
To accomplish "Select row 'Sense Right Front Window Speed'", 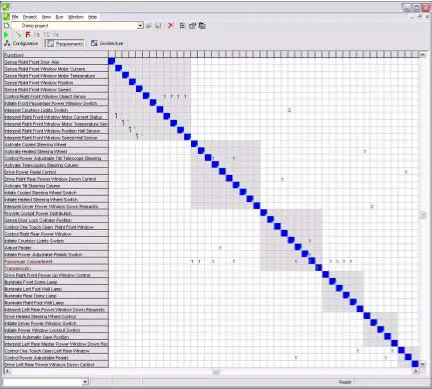I will [56, 89].
